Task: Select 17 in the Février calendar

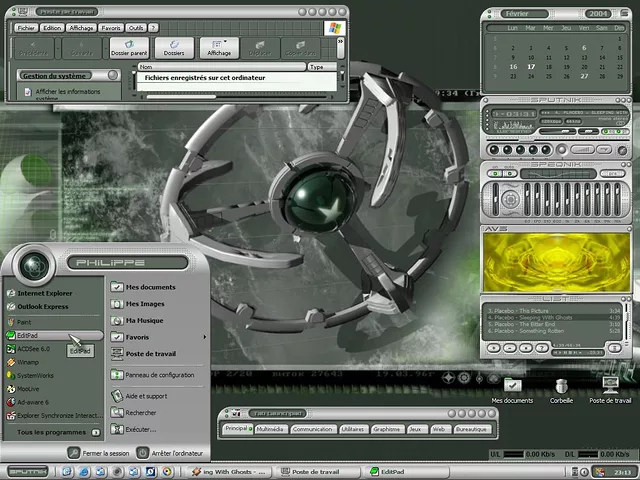Action: tap(531, 67)
